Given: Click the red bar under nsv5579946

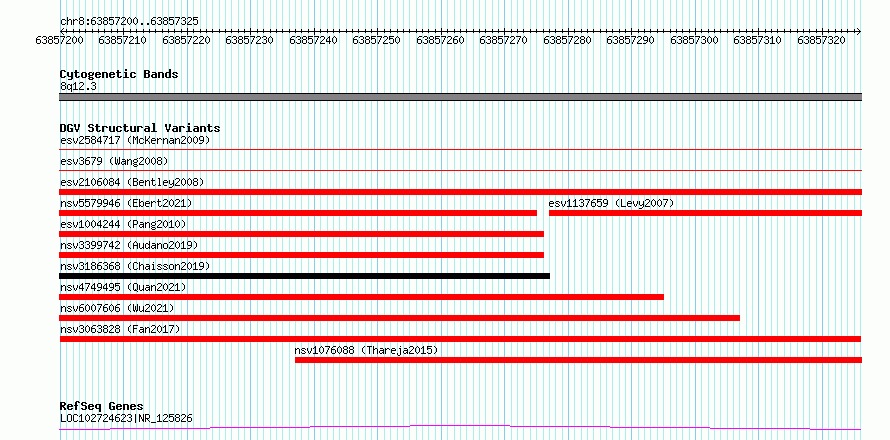Looking at the screenshot, I should [x=298, y=212].
